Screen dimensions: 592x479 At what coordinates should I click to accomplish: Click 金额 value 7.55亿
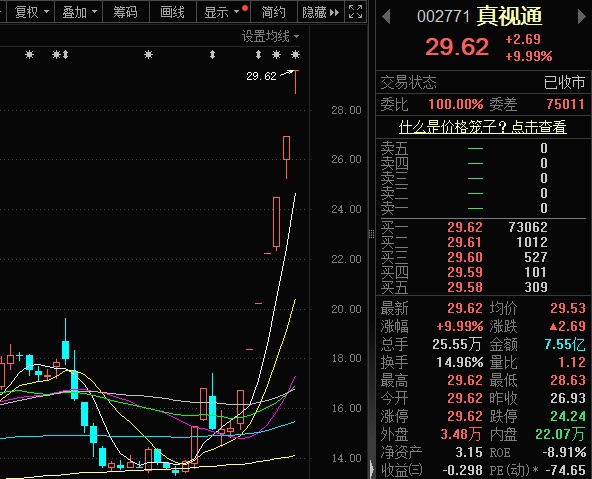point(565,345)
